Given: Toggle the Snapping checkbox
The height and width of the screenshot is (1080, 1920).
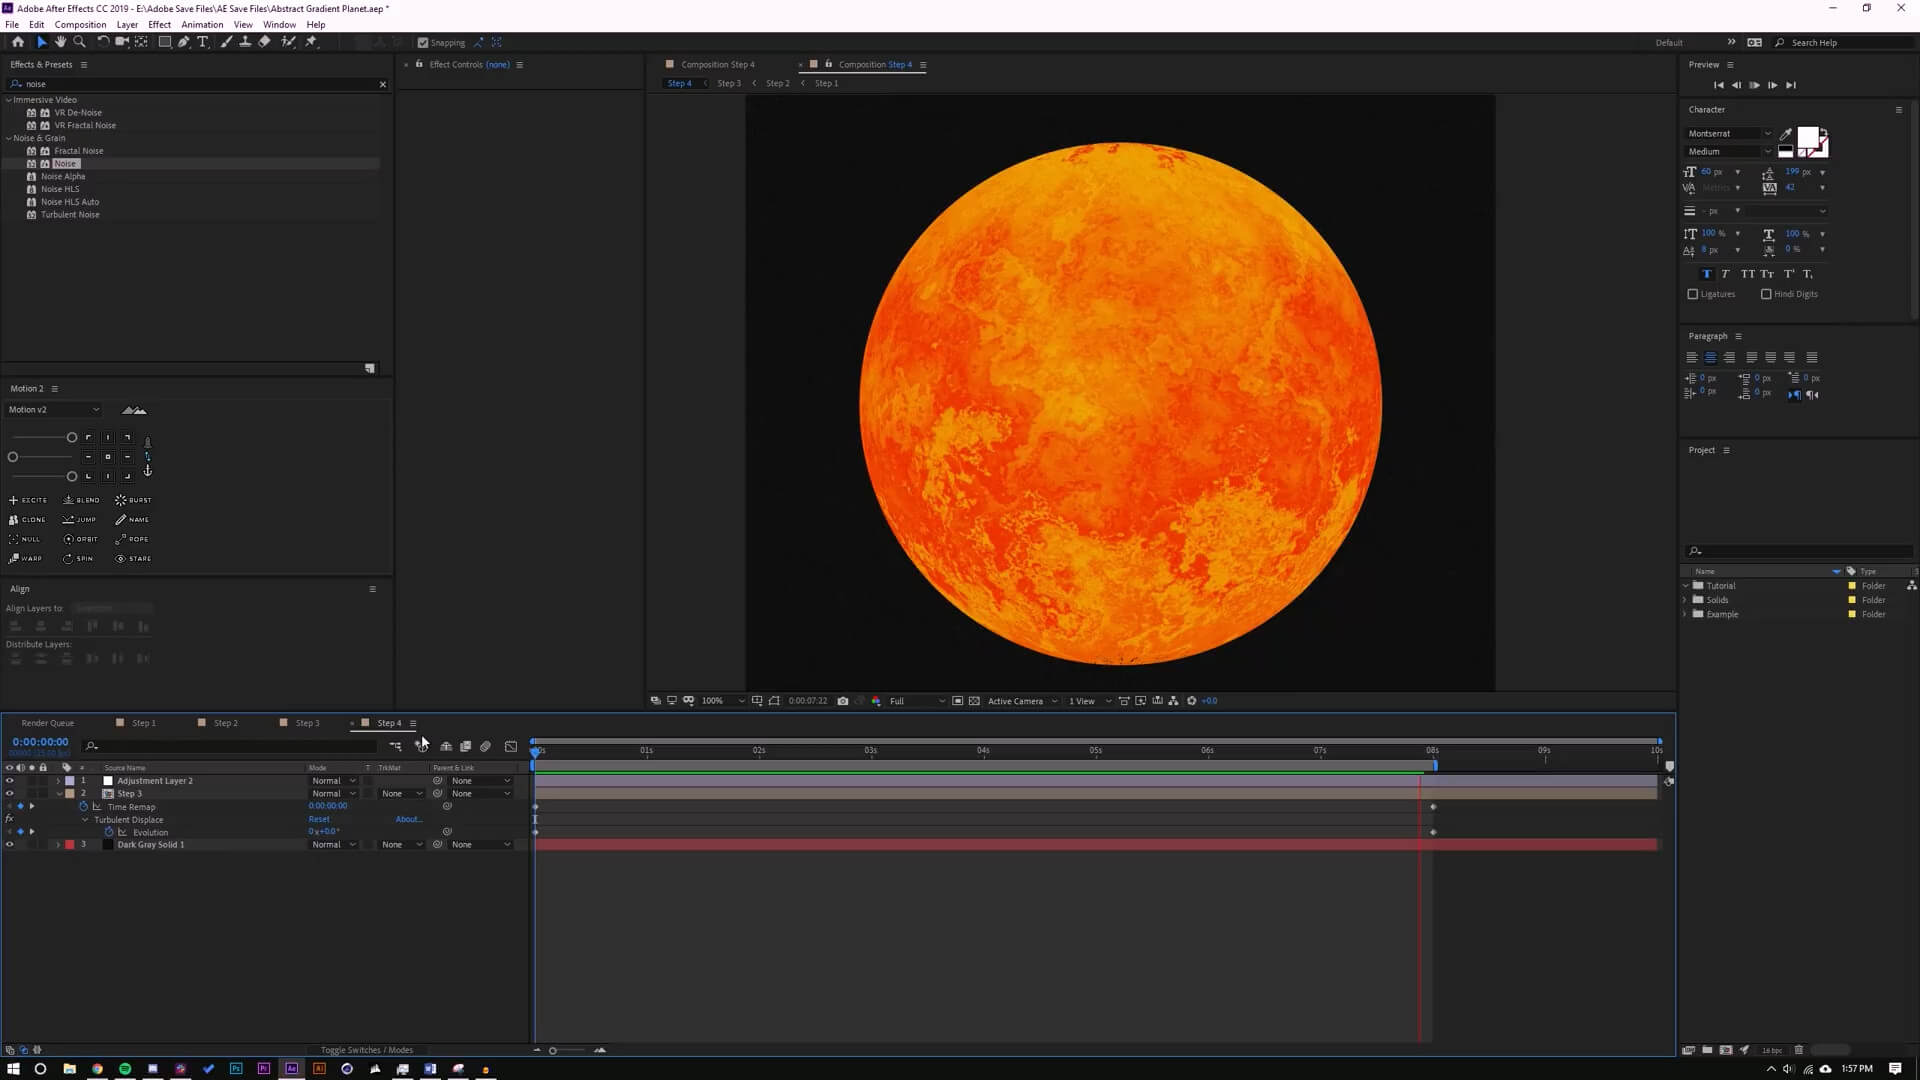Looking at the screenshot, I should click(423, 43).
